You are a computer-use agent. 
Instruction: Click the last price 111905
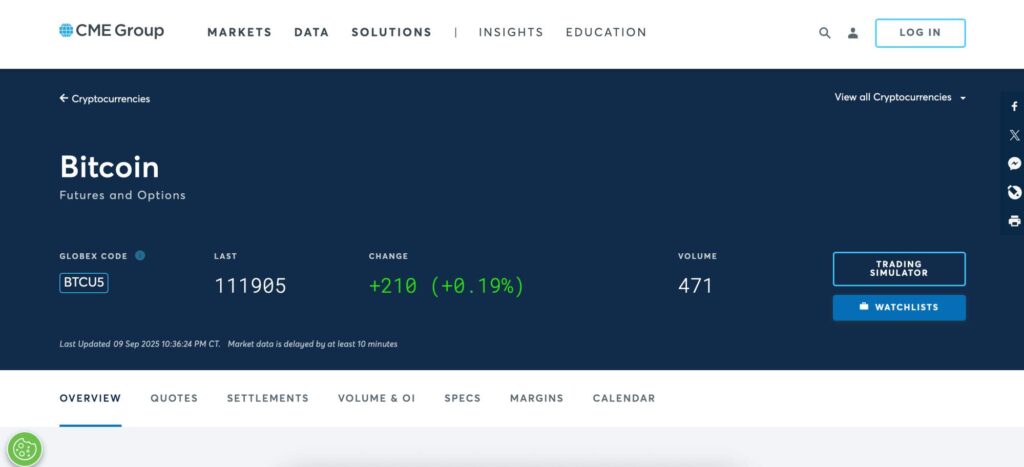pyautogui.click(x=251, y=286)
